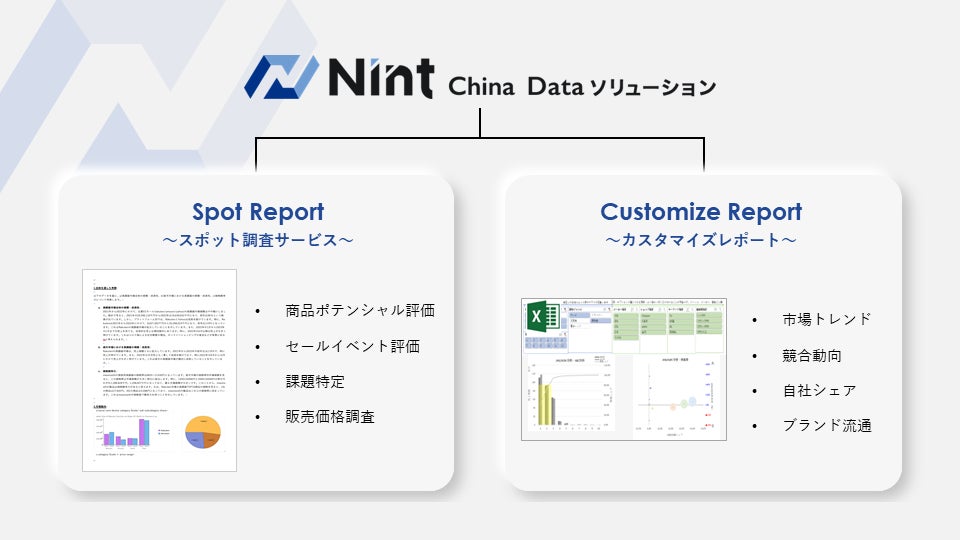Select 市場トレンド bullet
960x540 pixels.
[827, 320]
